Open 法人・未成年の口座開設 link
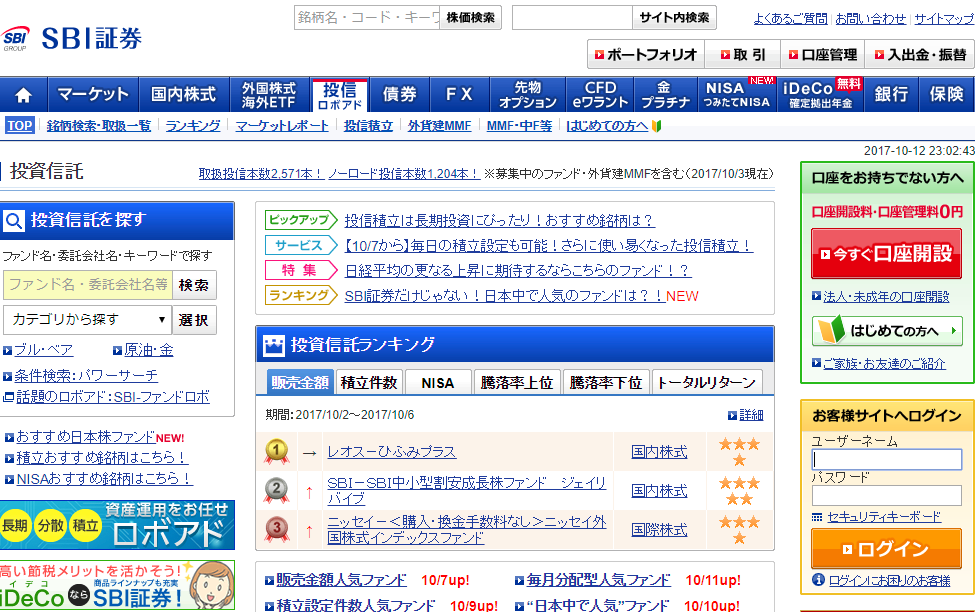This screenshot has height=612, width=975. (886, 297)
